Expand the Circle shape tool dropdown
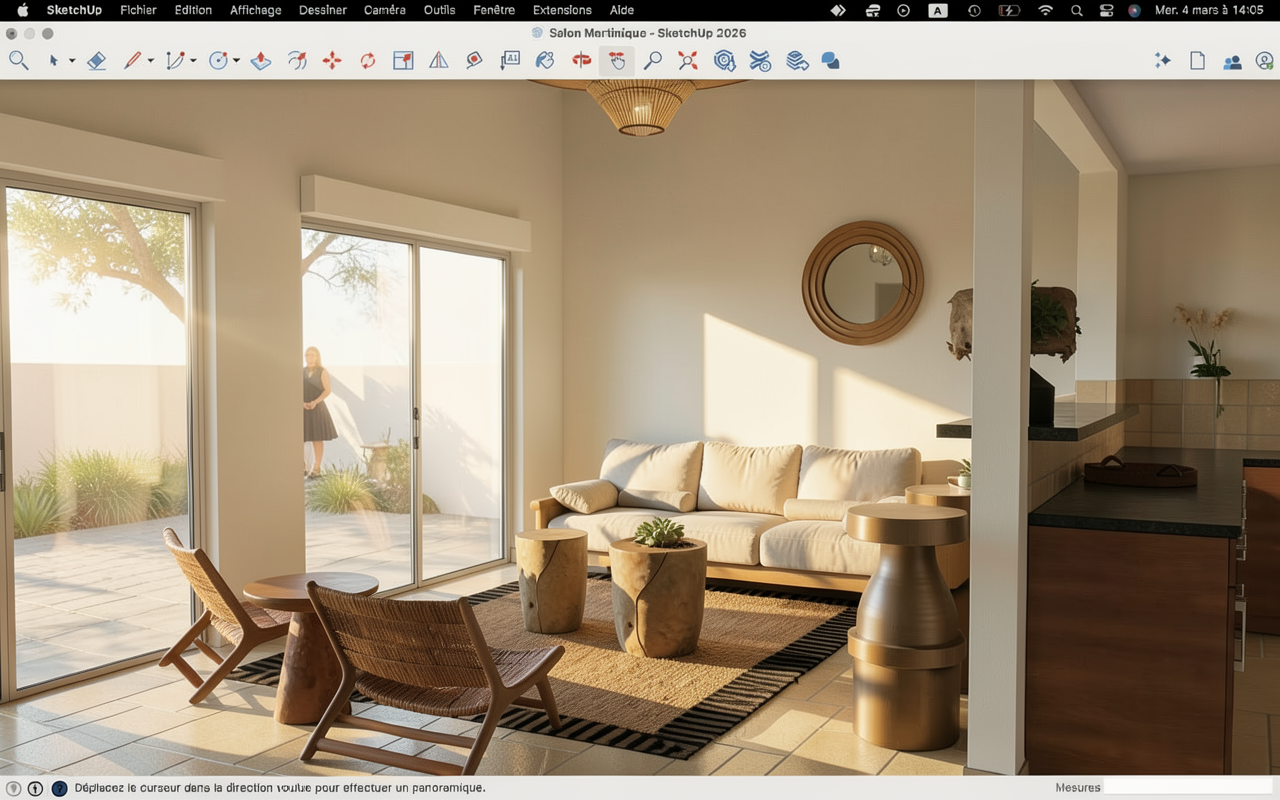Viewport: 1280px width, 800px height. click(236, 61)
